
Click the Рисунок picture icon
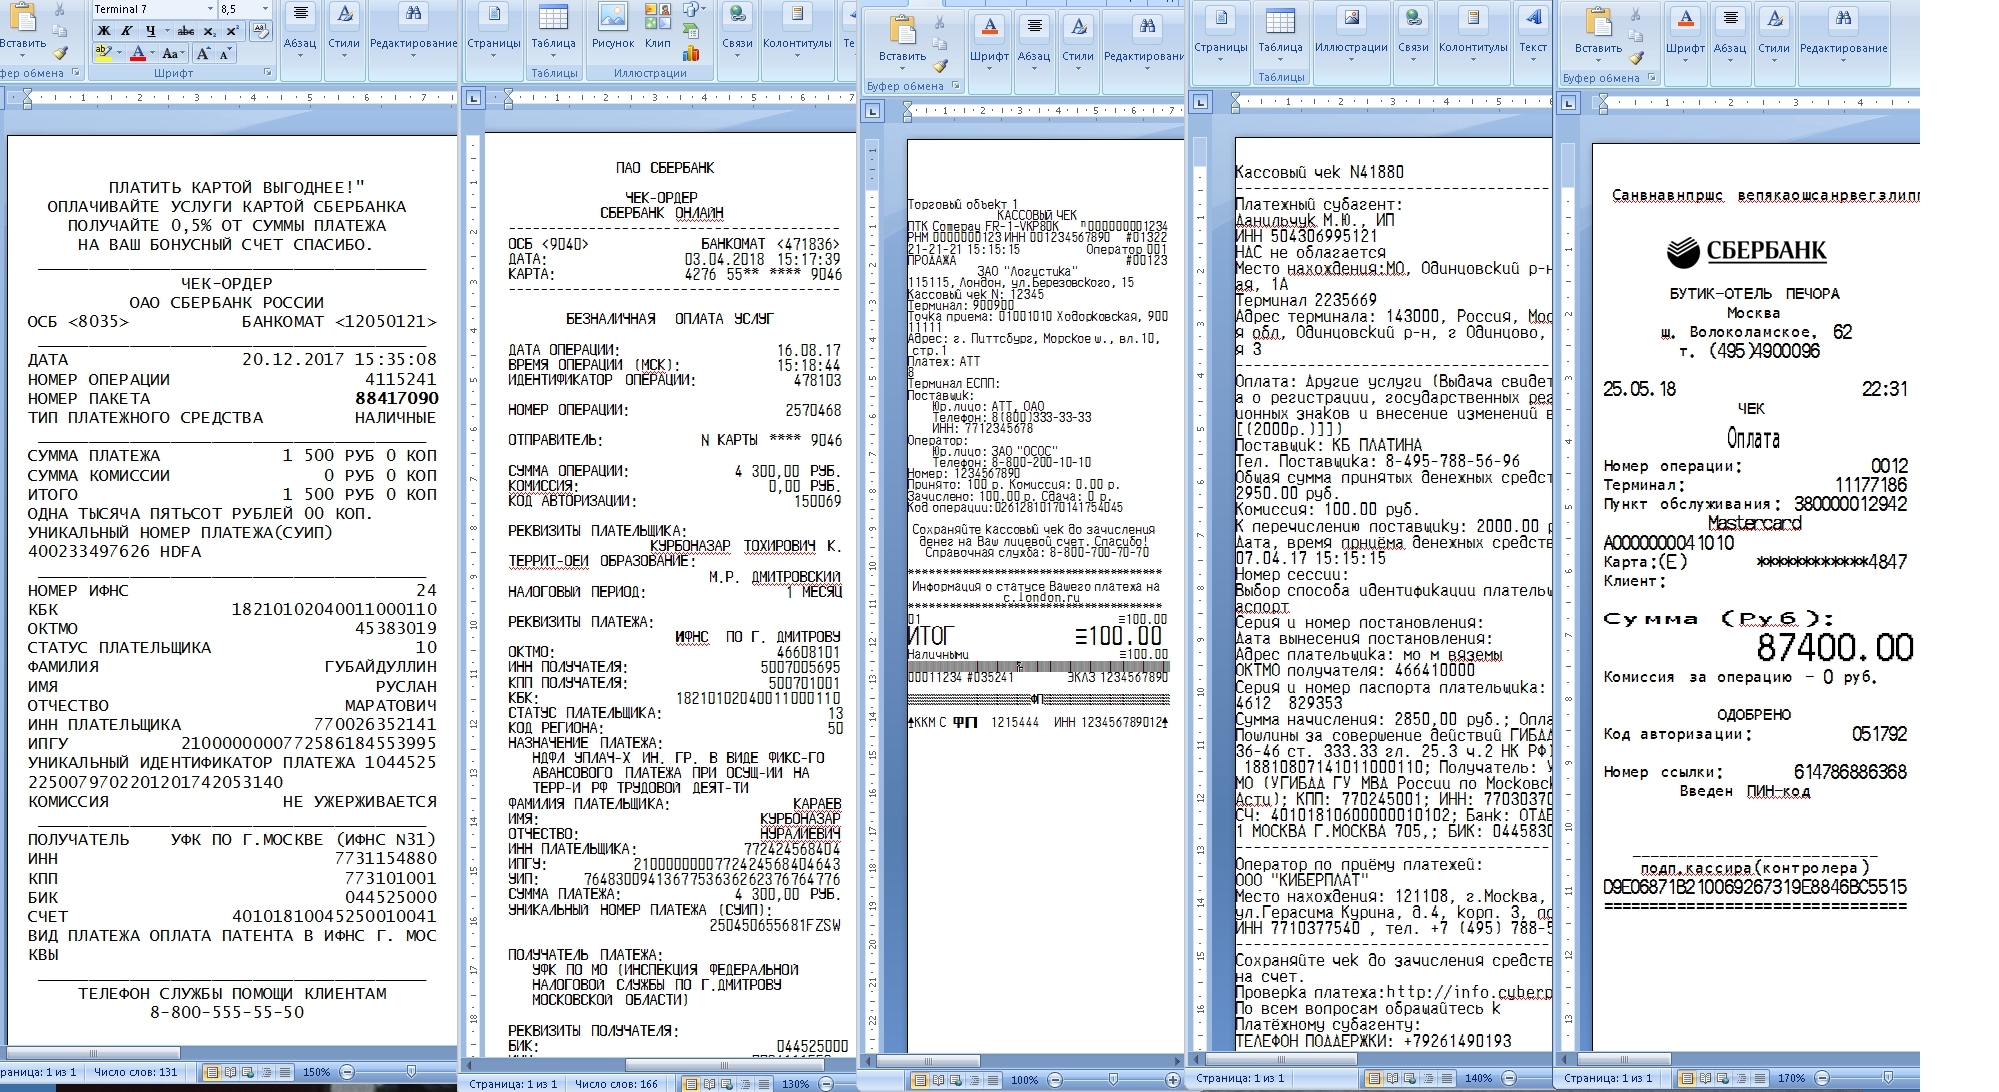pyautogui.click(x=612, y=28)
